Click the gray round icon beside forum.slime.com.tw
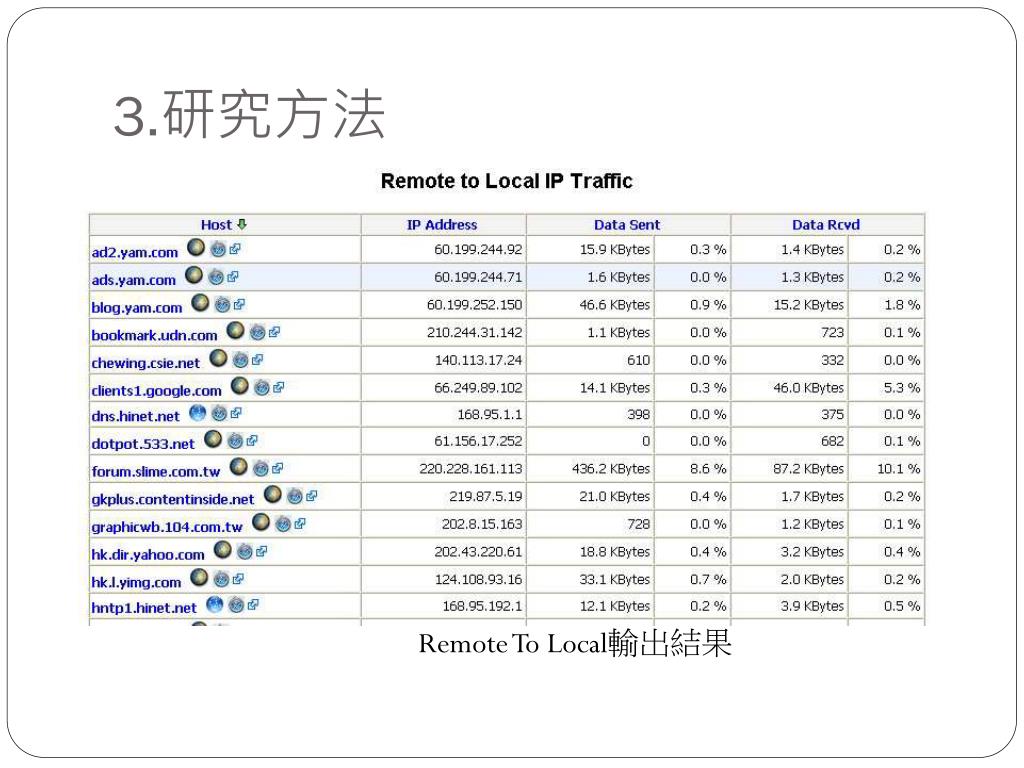The height and width of the screenshot is (768, 1024). point(261,468)
